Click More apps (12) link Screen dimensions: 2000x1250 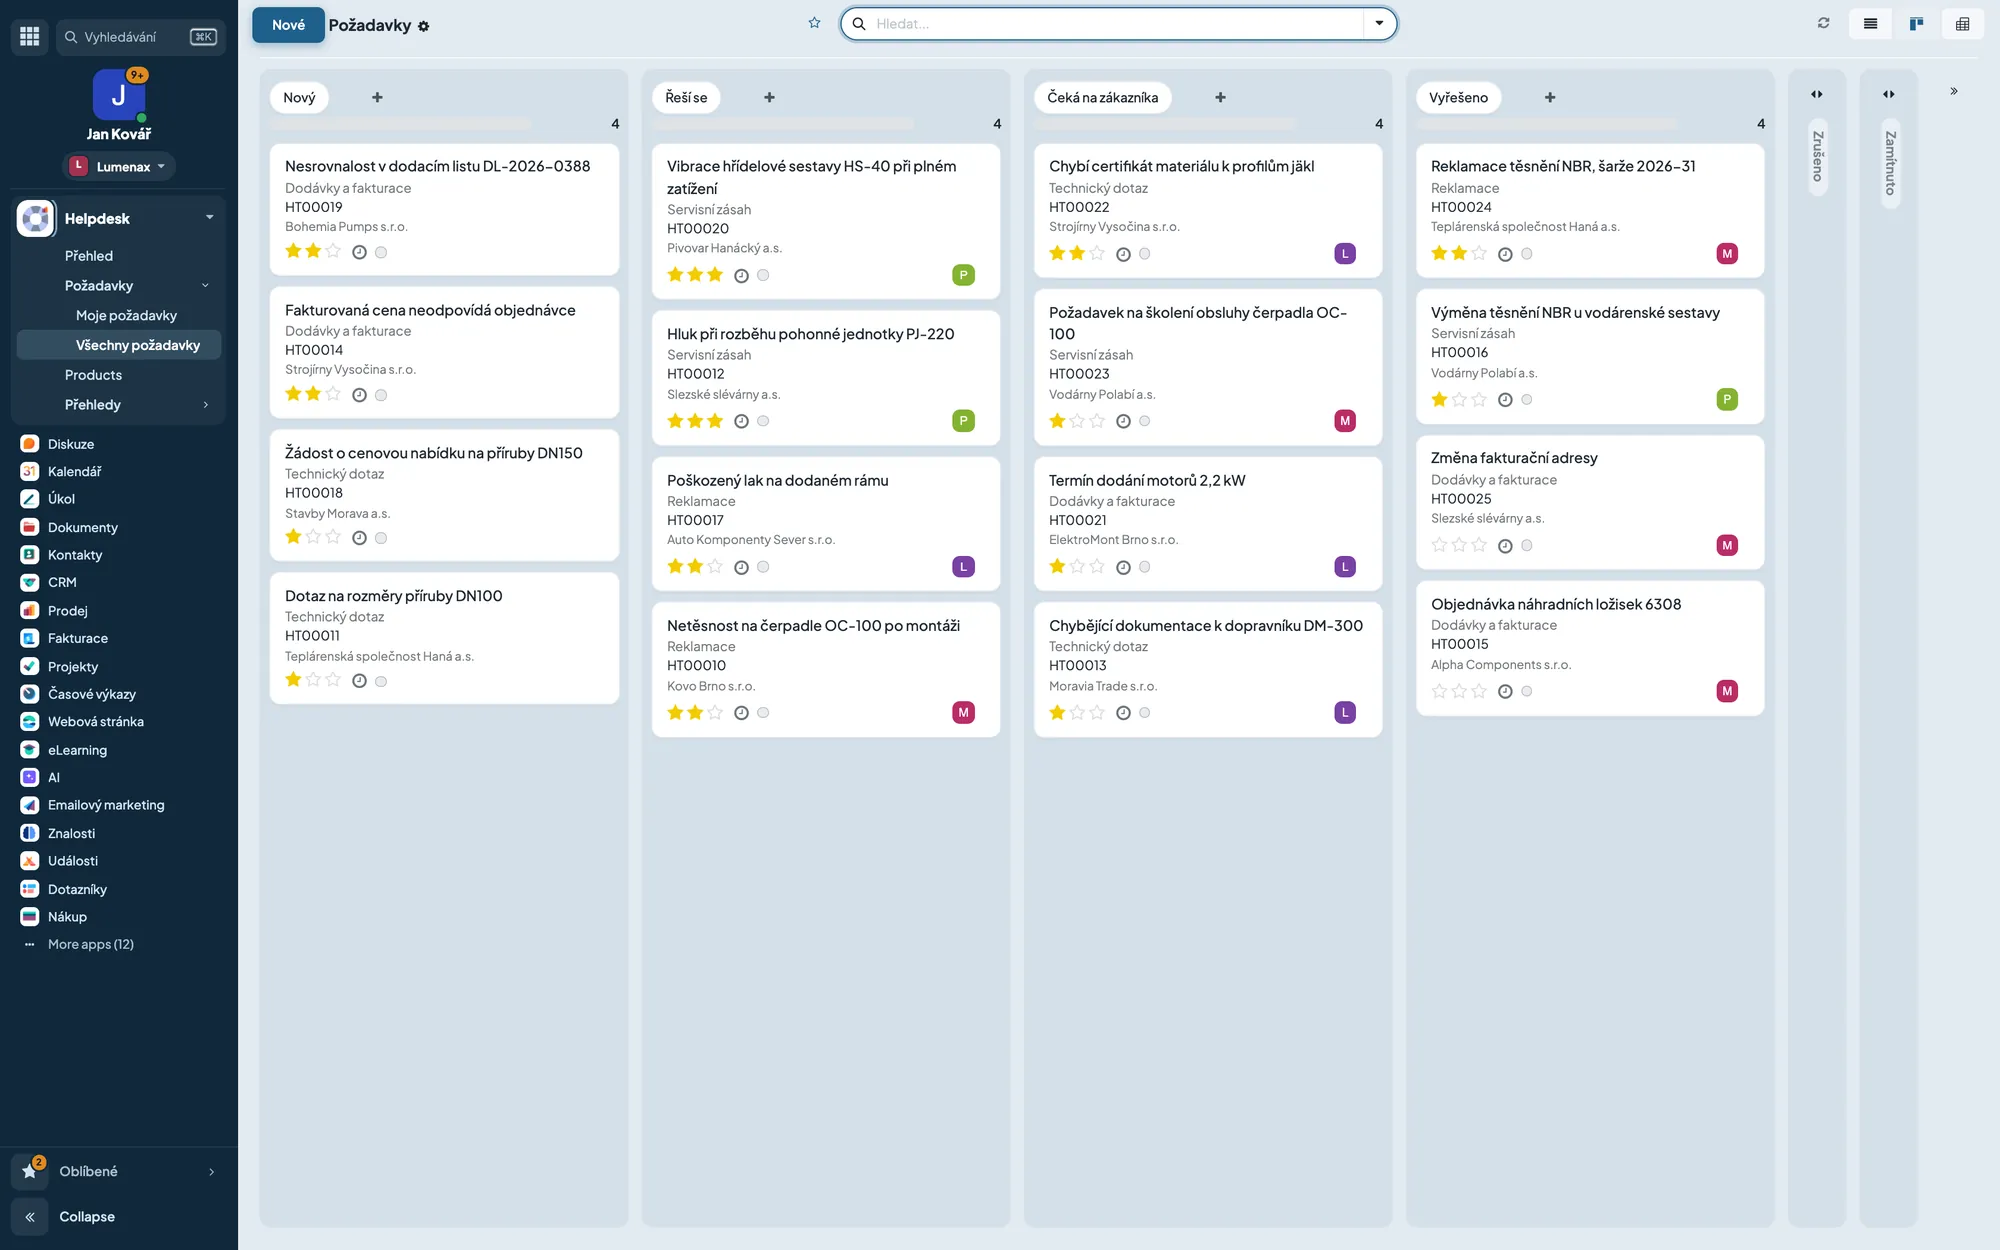point(91,944)
